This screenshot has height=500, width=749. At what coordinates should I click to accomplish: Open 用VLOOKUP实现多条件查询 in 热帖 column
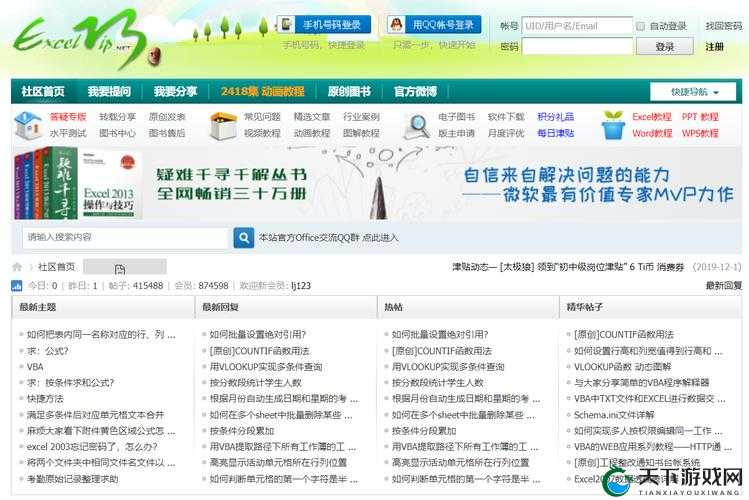[448, 367]
